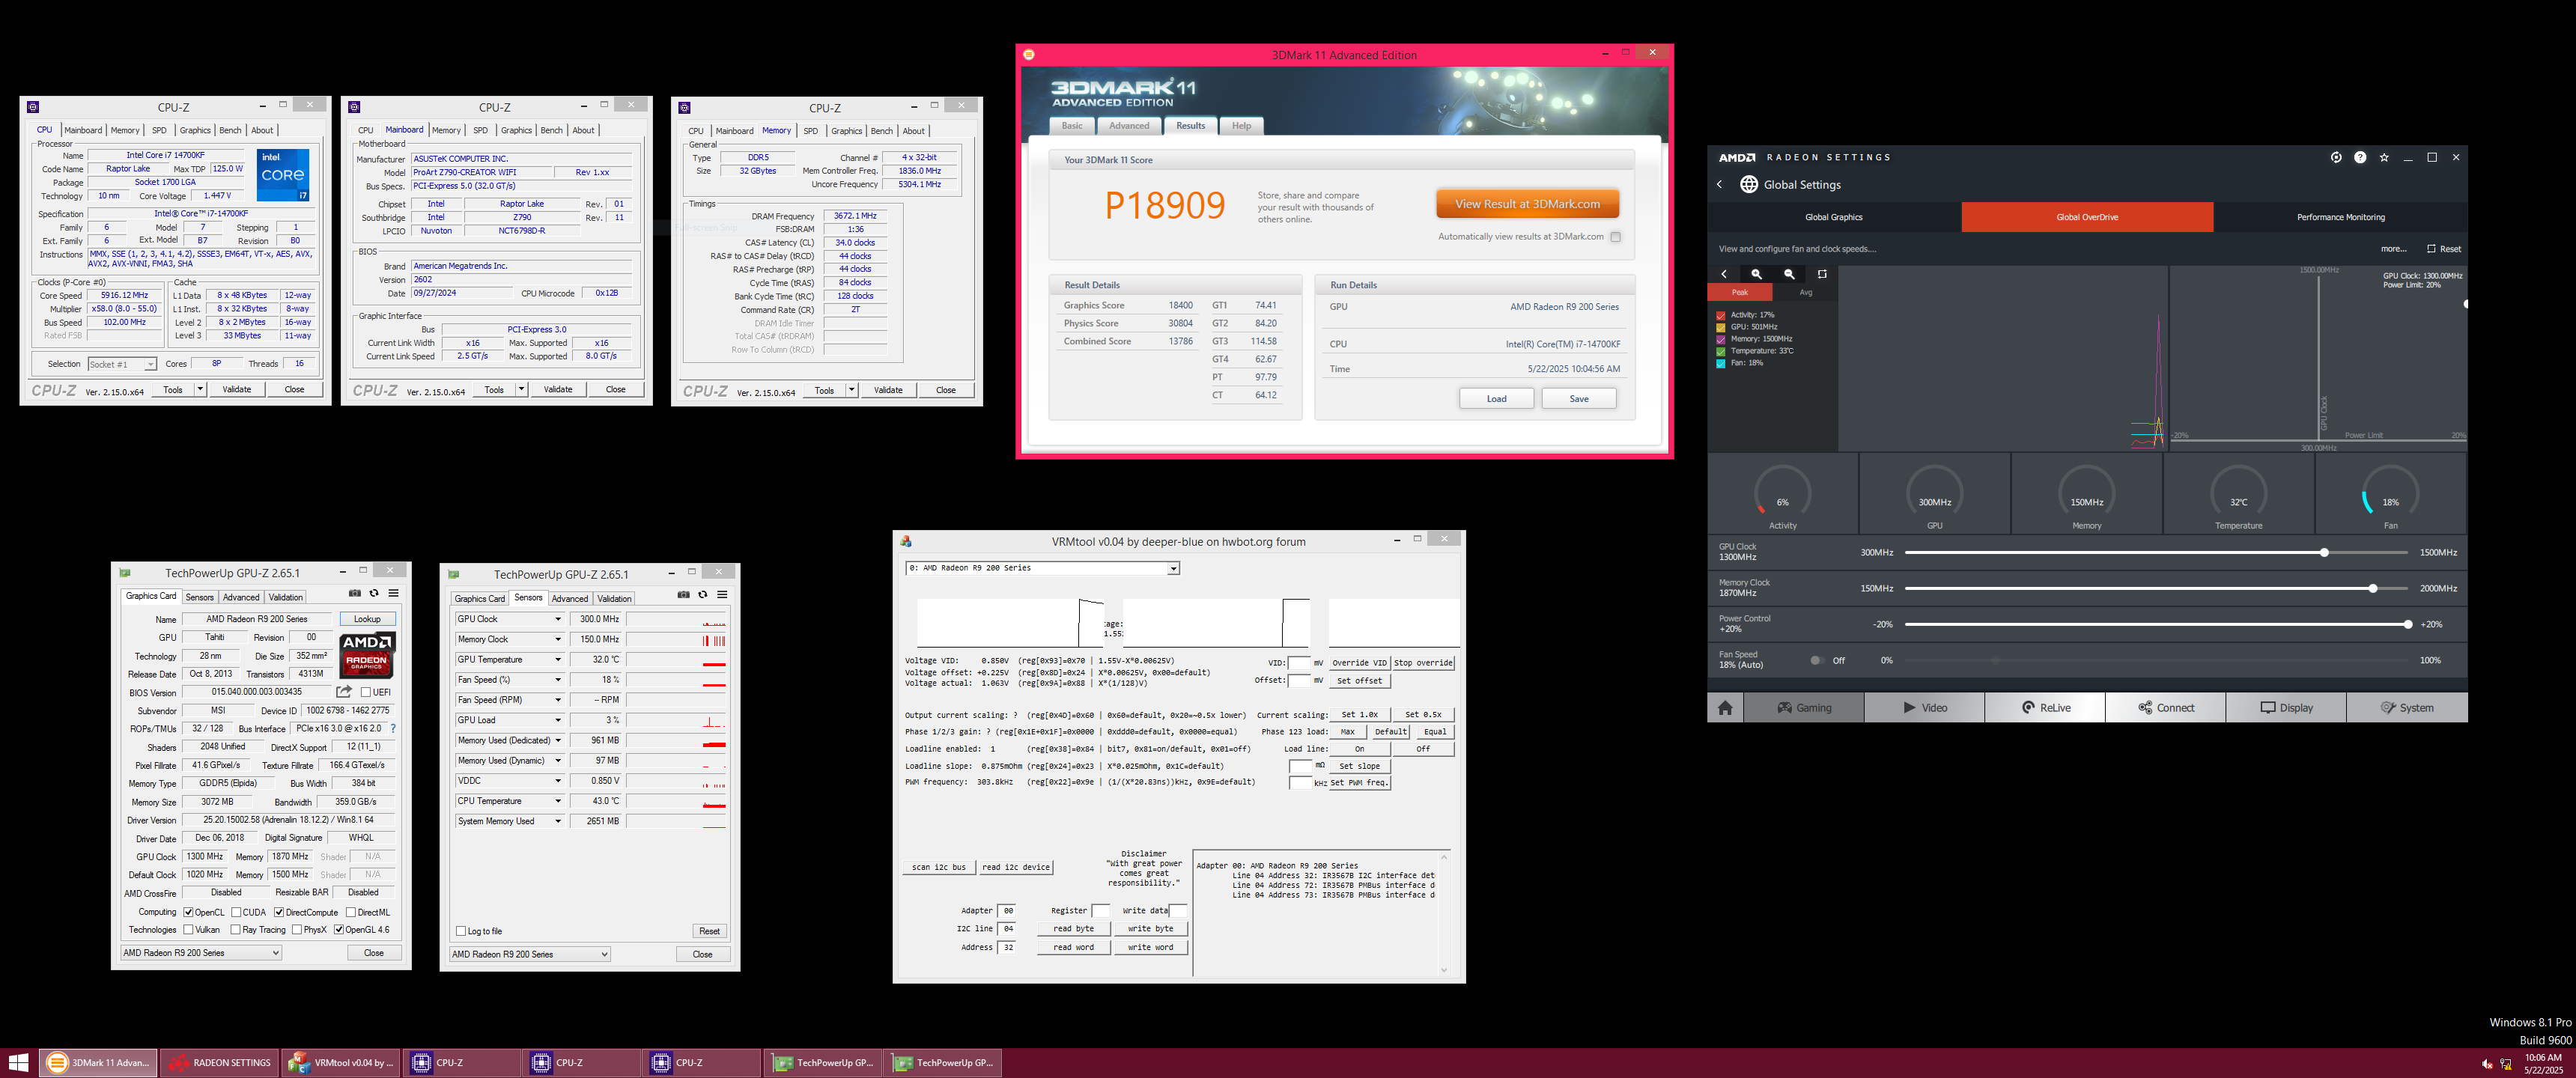Click Lookup button in GPU-Z

[x=367, y=619]
